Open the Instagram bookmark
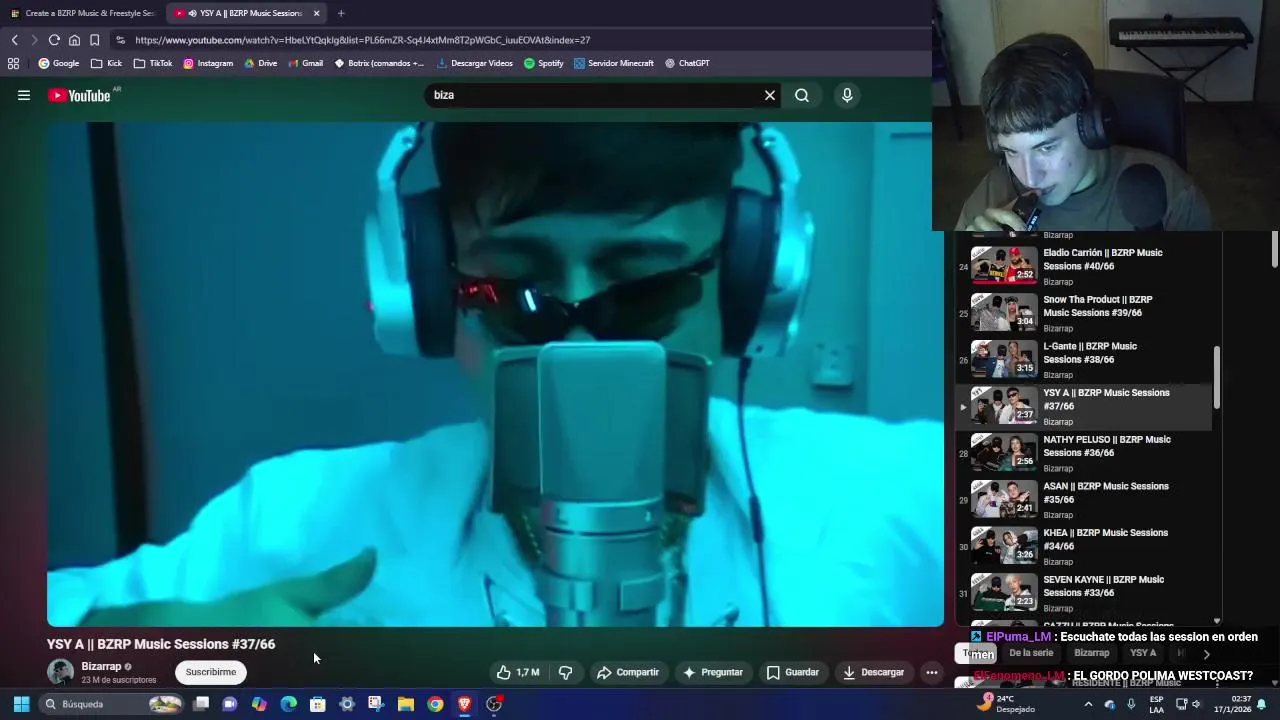The height and width of the screenshot is (720, 1280). point(208,63)
